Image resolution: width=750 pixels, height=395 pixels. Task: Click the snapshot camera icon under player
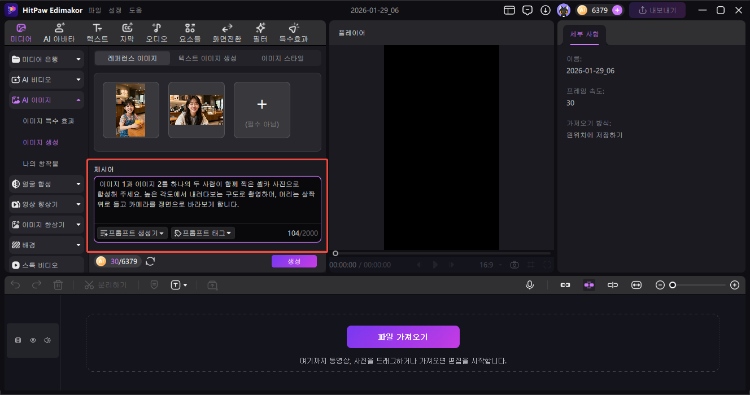coord(514,264)
